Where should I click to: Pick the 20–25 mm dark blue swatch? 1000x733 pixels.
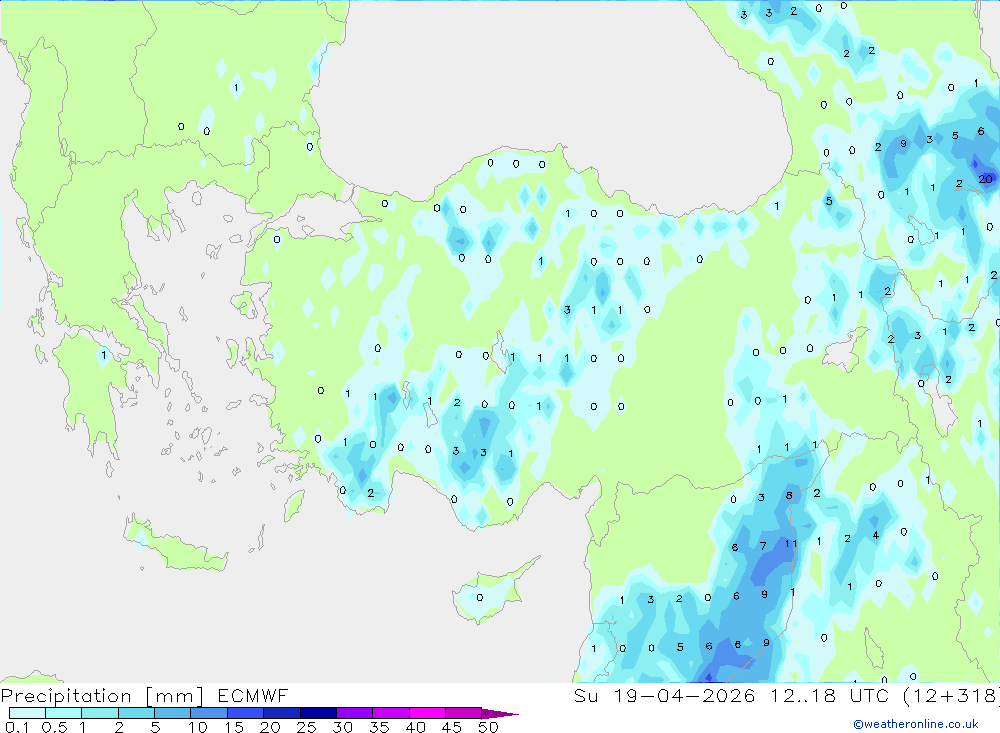tap(282, 713)
